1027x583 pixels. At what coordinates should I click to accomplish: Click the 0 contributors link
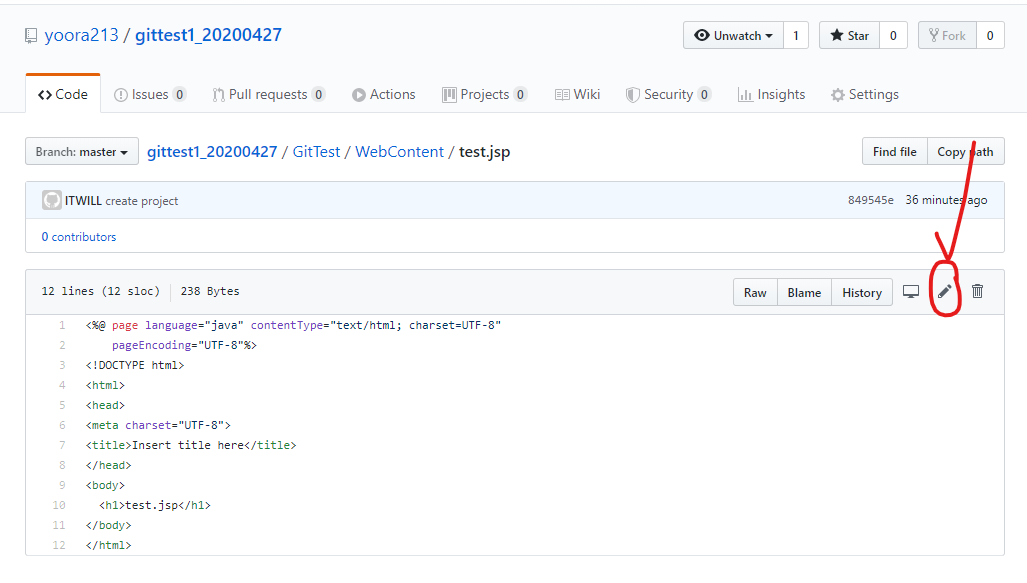(79, 236)
